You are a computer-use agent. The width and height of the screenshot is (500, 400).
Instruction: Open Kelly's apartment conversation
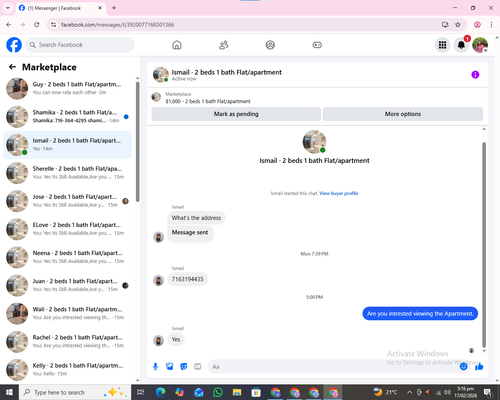[x=67, y=369]
